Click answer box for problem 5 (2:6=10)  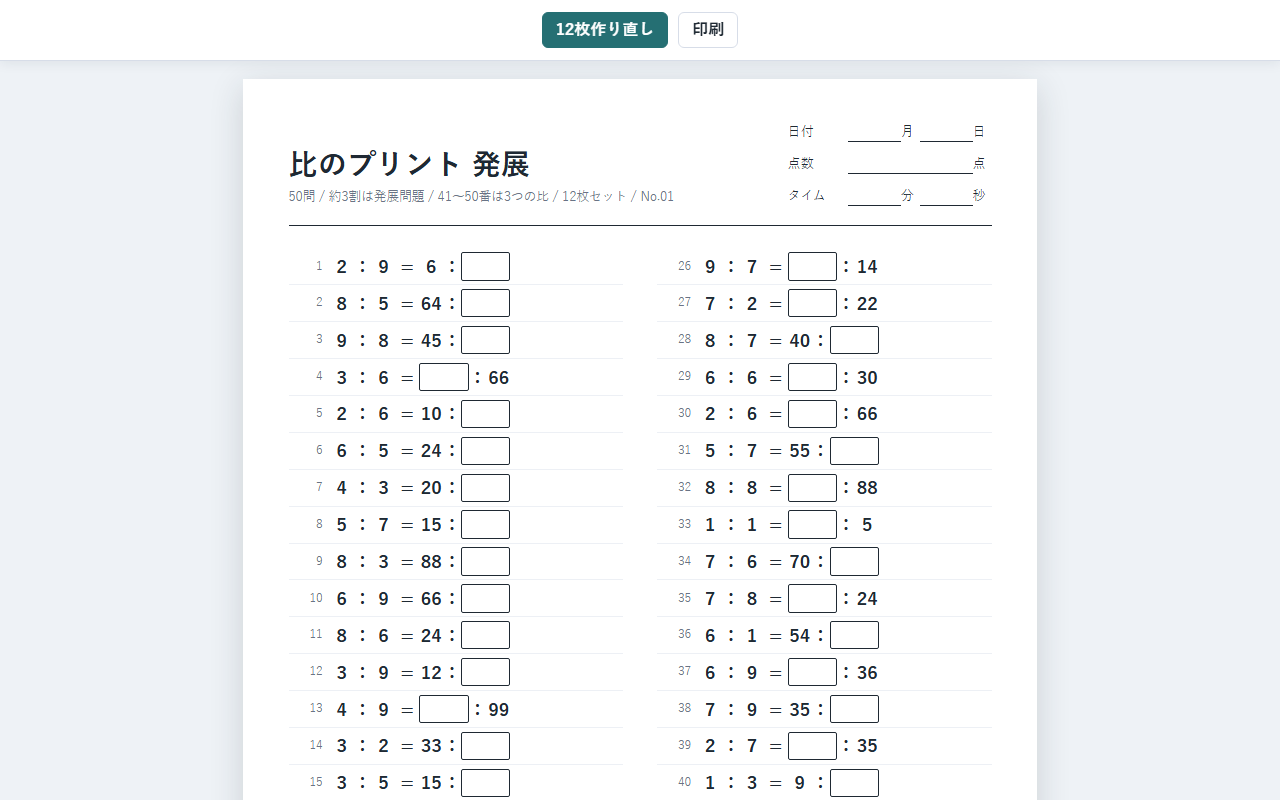coord(485,414)
